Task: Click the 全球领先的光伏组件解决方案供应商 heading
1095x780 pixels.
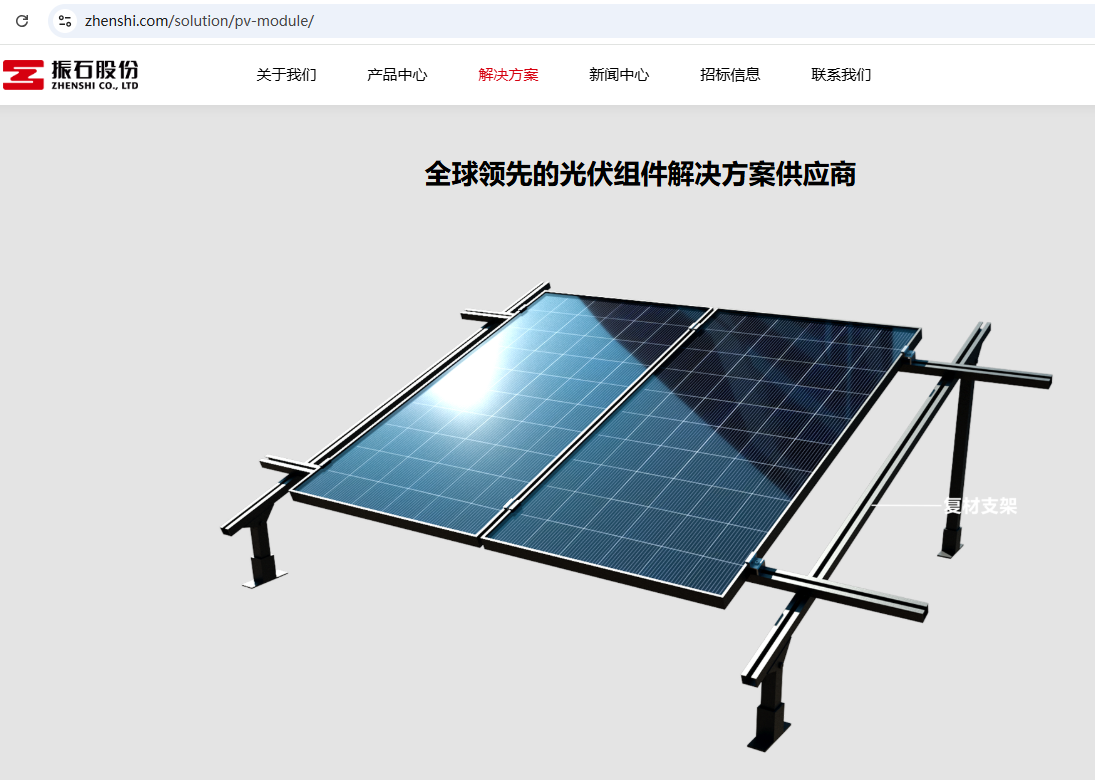Action: pyautogui.click(x=640, y=175)
